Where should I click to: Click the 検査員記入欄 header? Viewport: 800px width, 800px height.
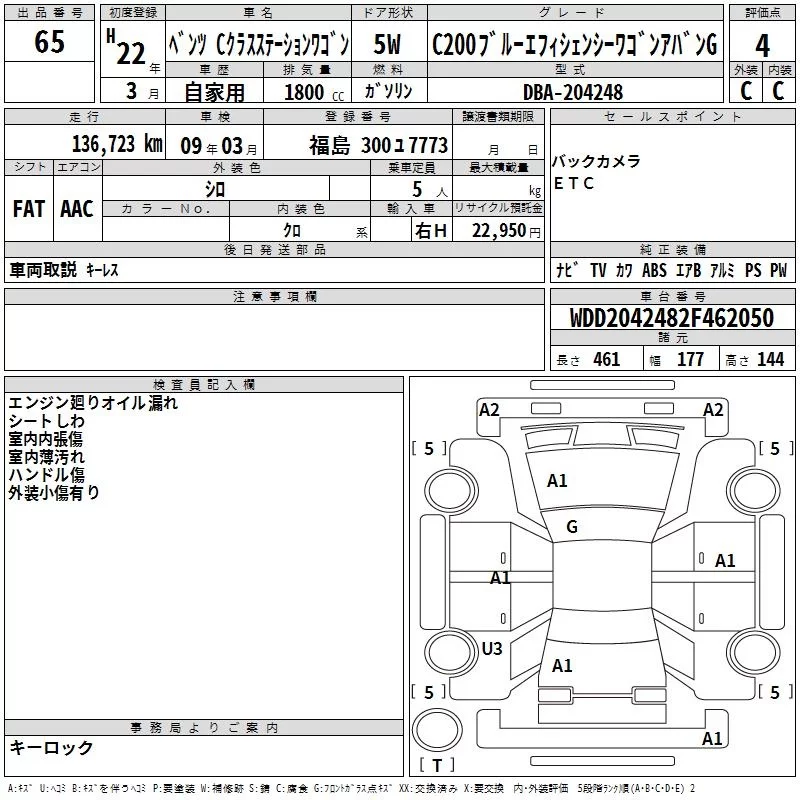pyautogui.click(x=204, y=385)
